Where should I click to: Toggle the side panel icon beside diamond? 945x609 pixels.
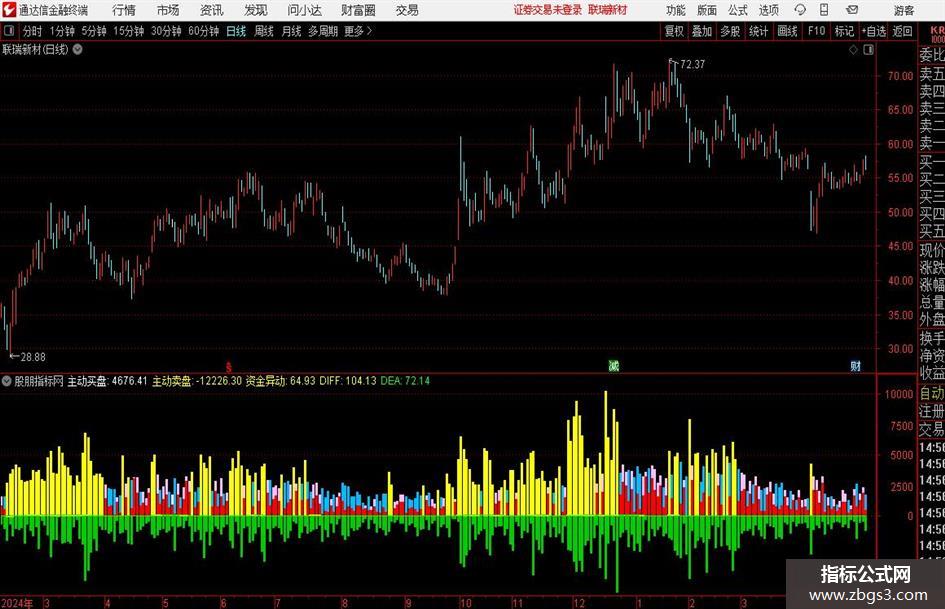pos(868,50)
